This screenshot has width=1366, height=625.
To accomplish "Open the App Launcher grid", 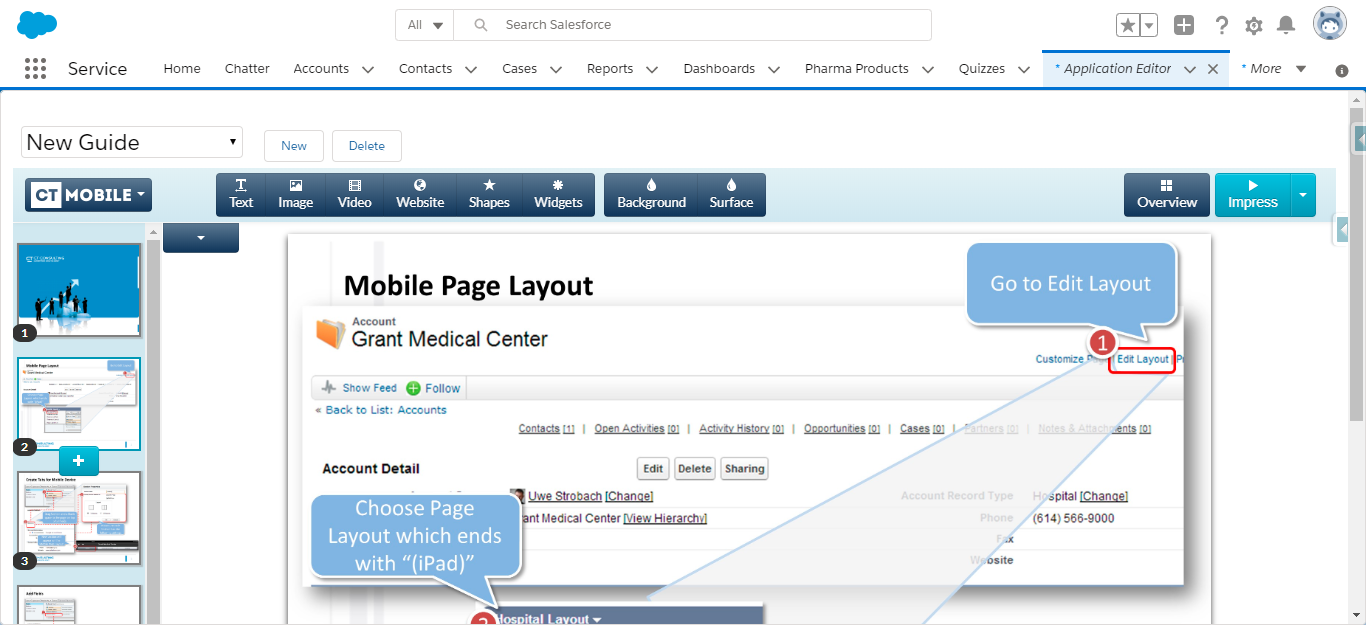I will coord(35,68).
